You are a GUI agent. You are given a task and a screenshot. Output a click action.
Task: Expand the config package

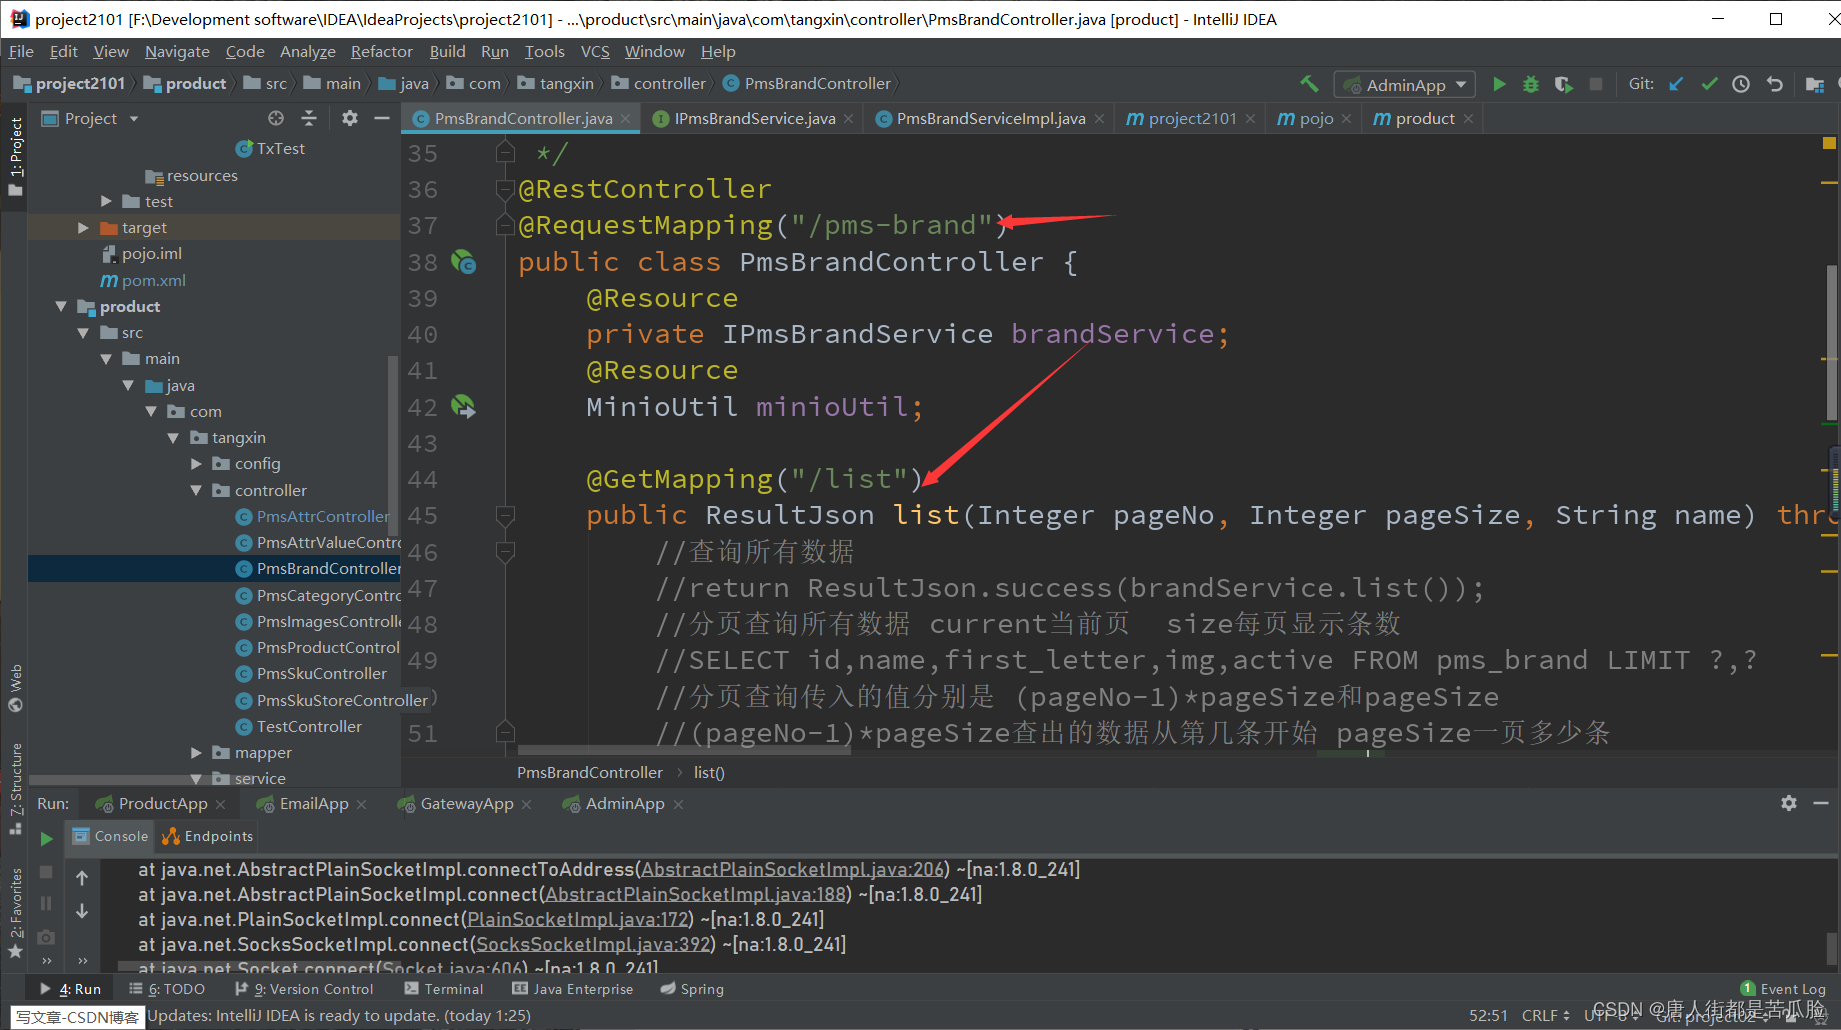(196, 464)
